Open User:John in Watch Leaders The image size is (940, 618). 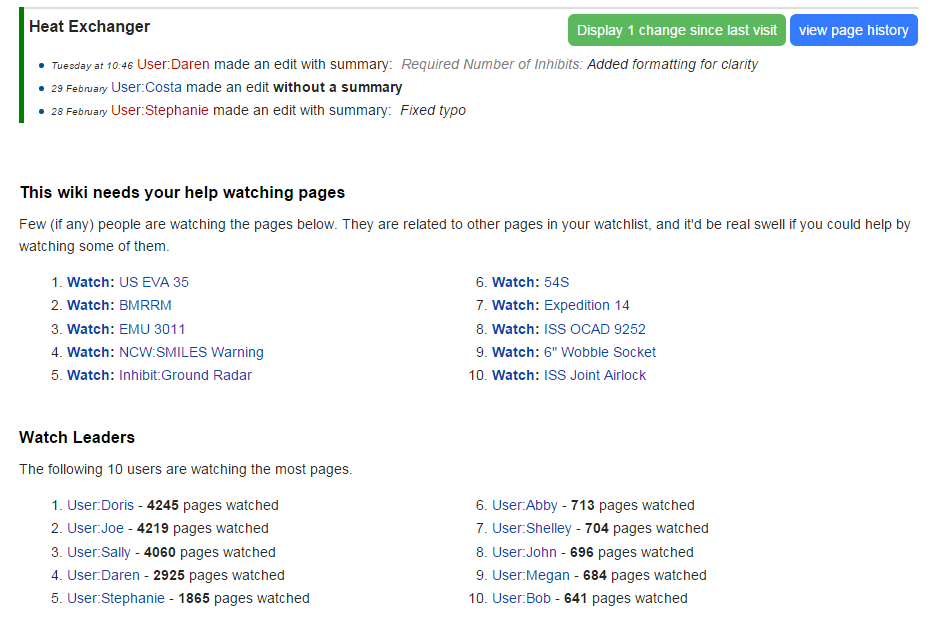[525, 552]
